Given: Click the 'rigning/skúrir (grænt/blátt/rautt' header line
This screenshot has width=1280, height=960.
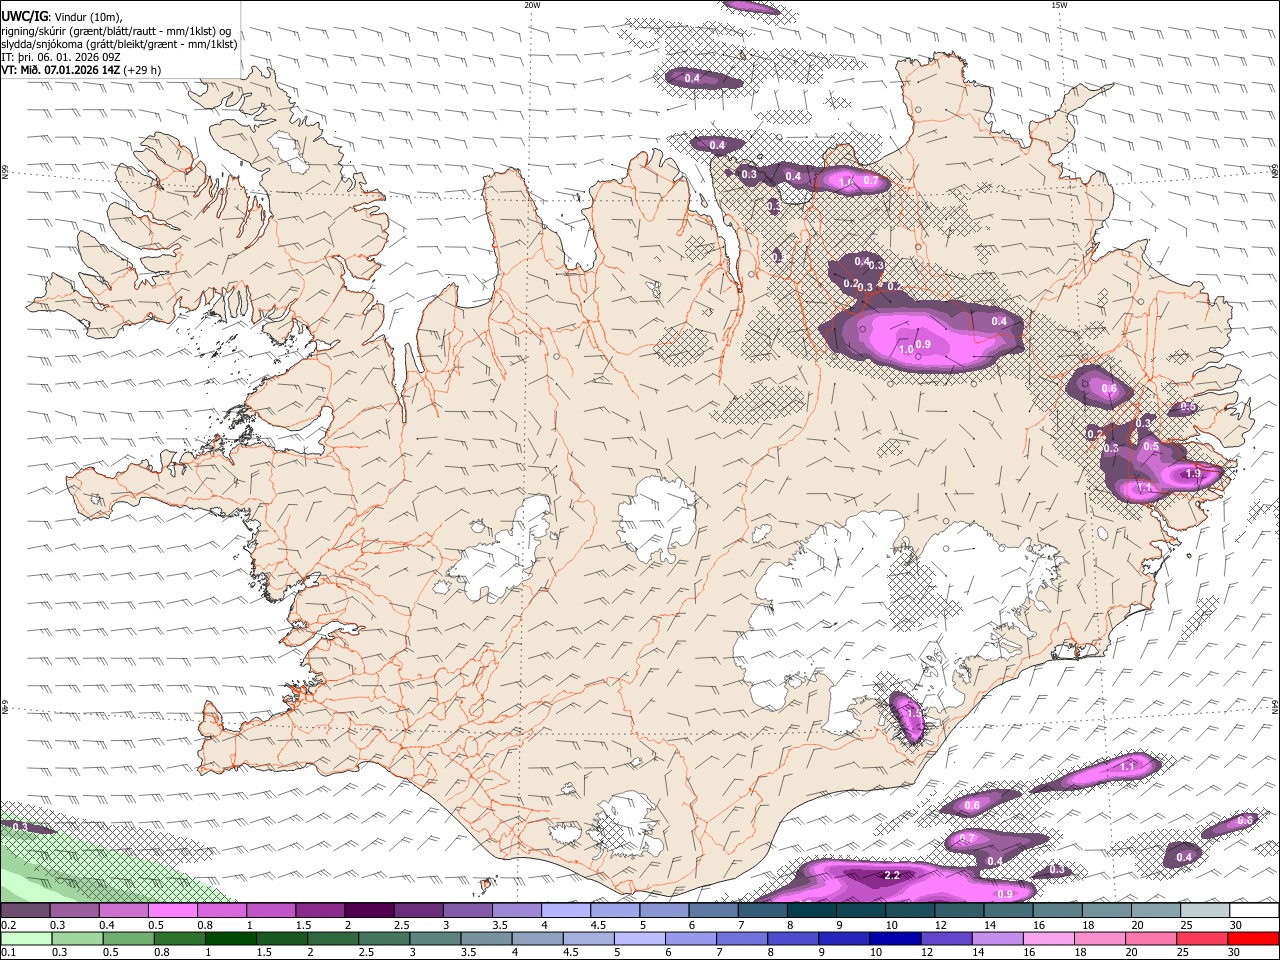Looking at the screenshot, I should (118, 30).
